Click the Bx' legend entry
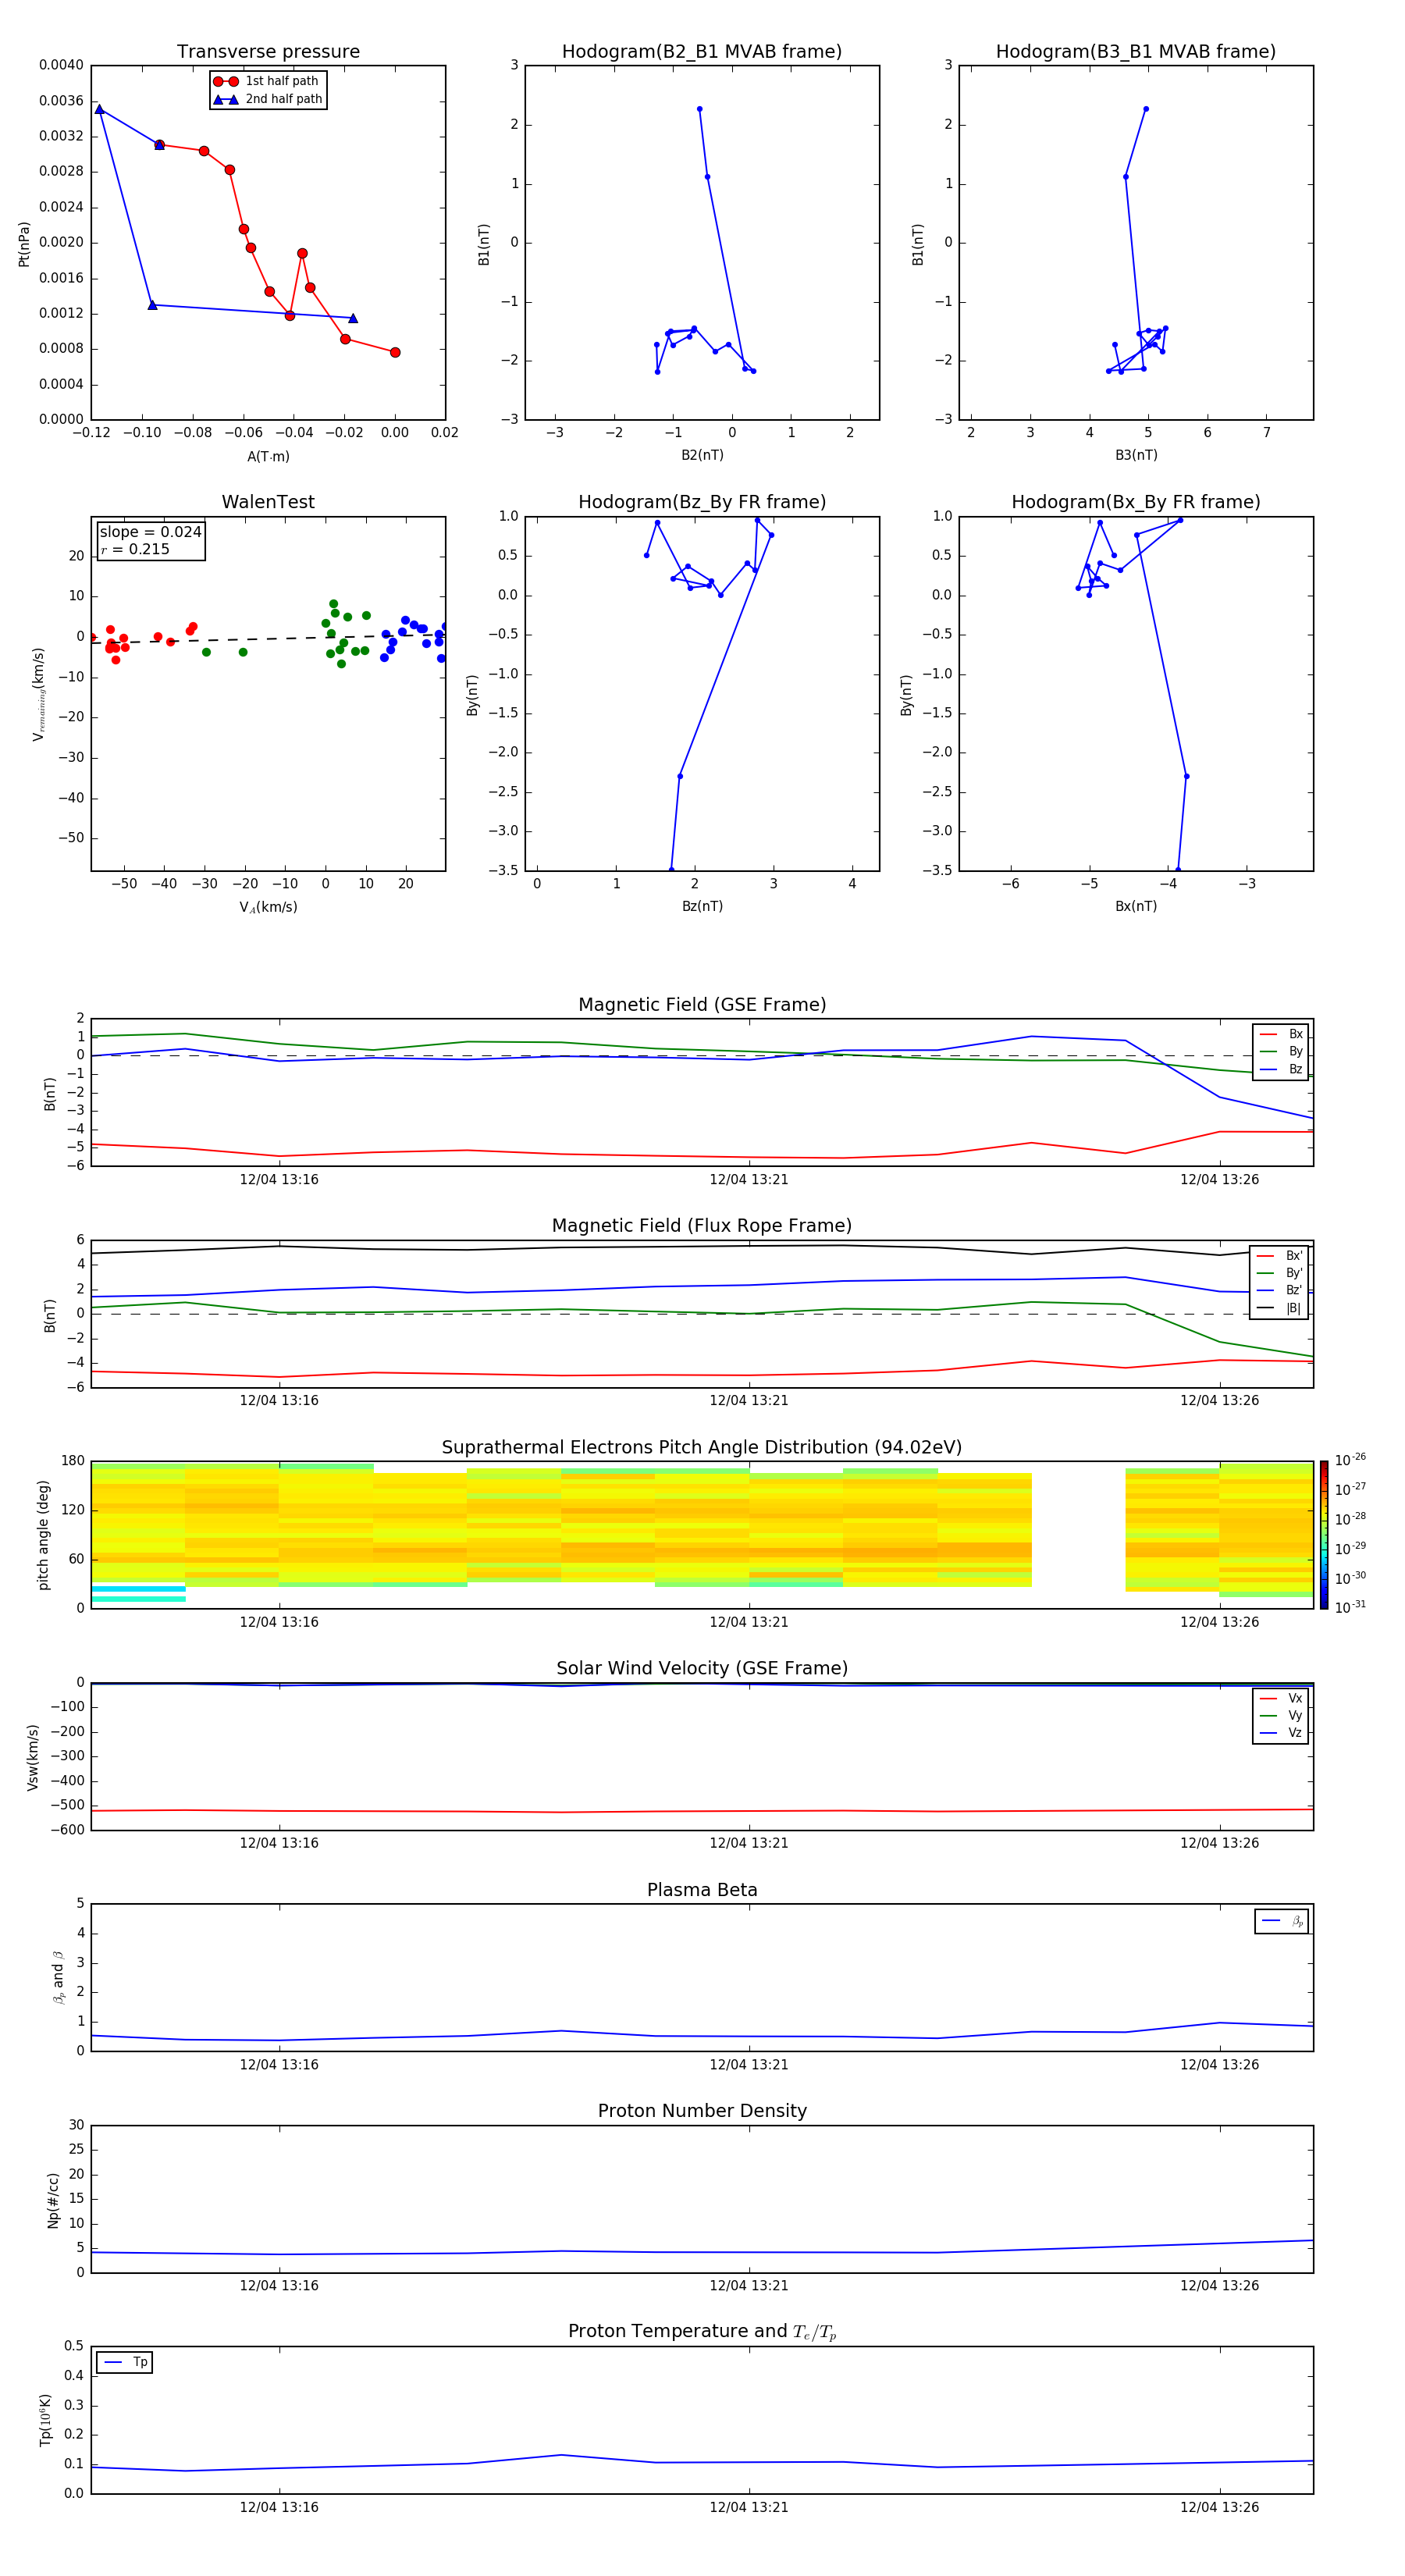 (1280, 1256)
